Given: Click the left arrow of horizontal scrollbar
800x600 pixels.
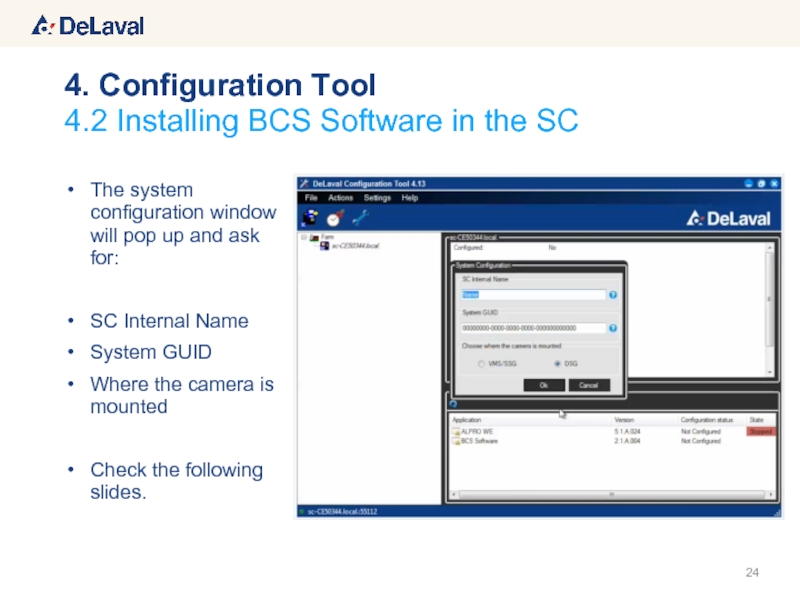Looking at the screenshot, I should click(454, 494).
